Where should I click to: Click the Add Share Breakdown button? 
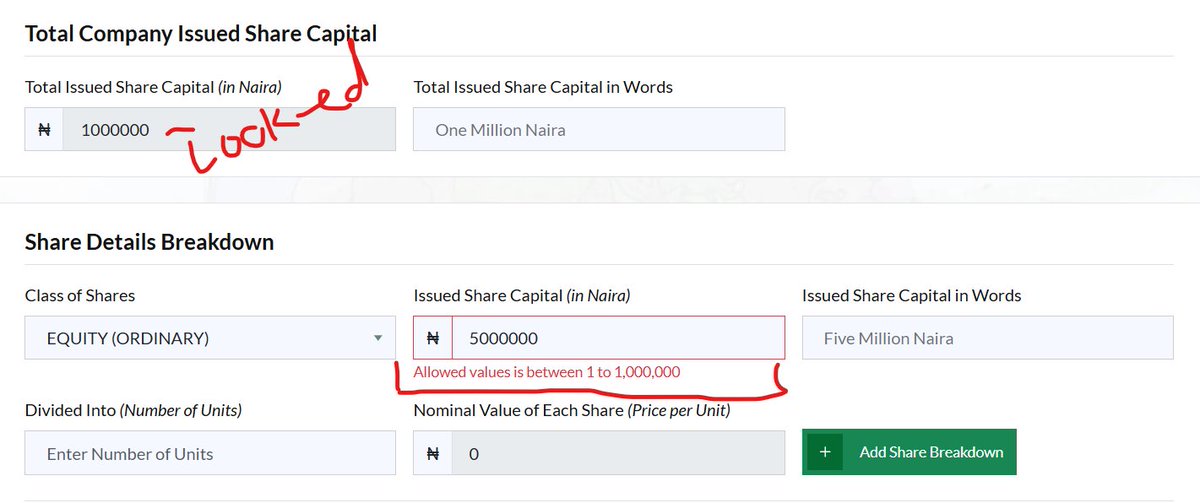(909, 452)
